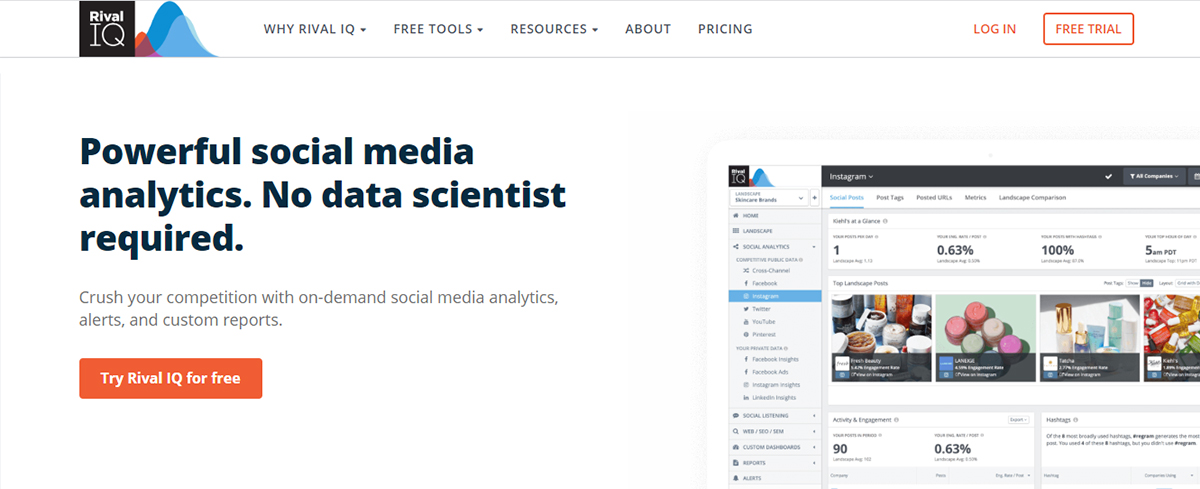1200x489 pixels.
Task: Select the highlighted Instagram sidebar icon
Action: click(x=746, y=296)
